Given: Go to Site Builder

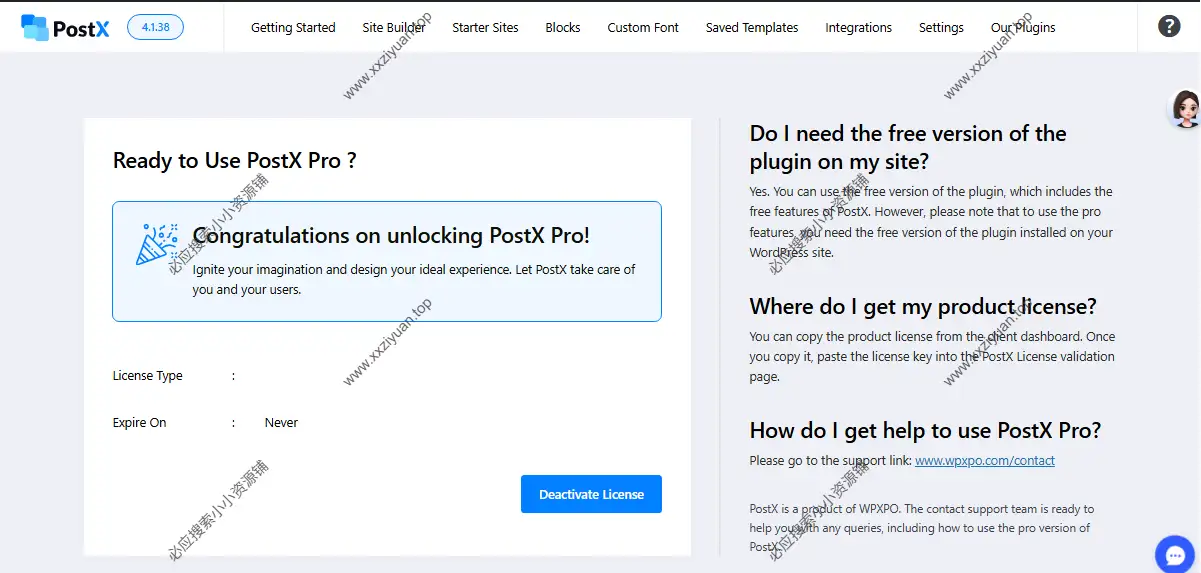Looking at the screenshot, I should point(394,28).
